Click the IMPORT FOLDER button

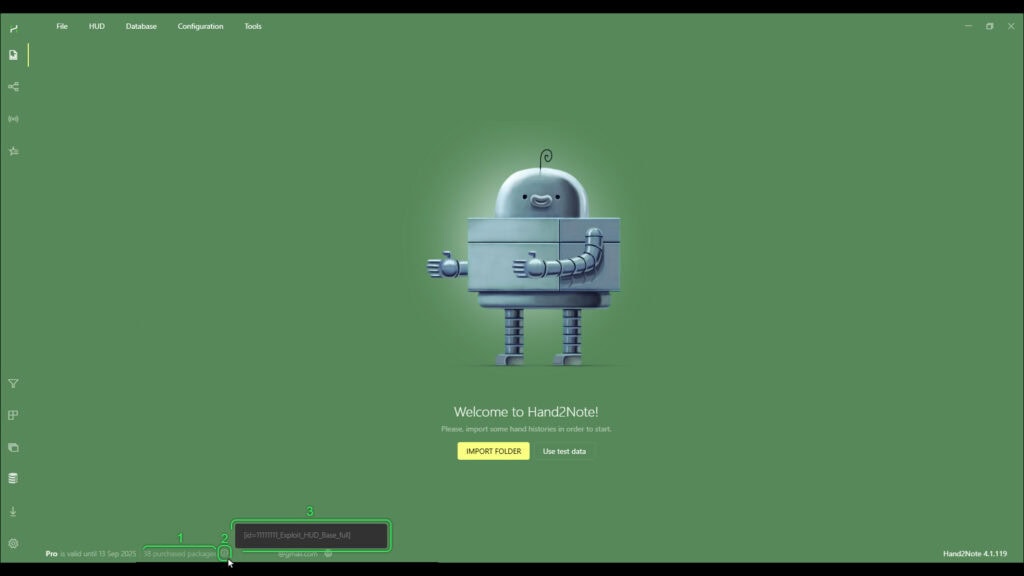(x=493, y=451)
